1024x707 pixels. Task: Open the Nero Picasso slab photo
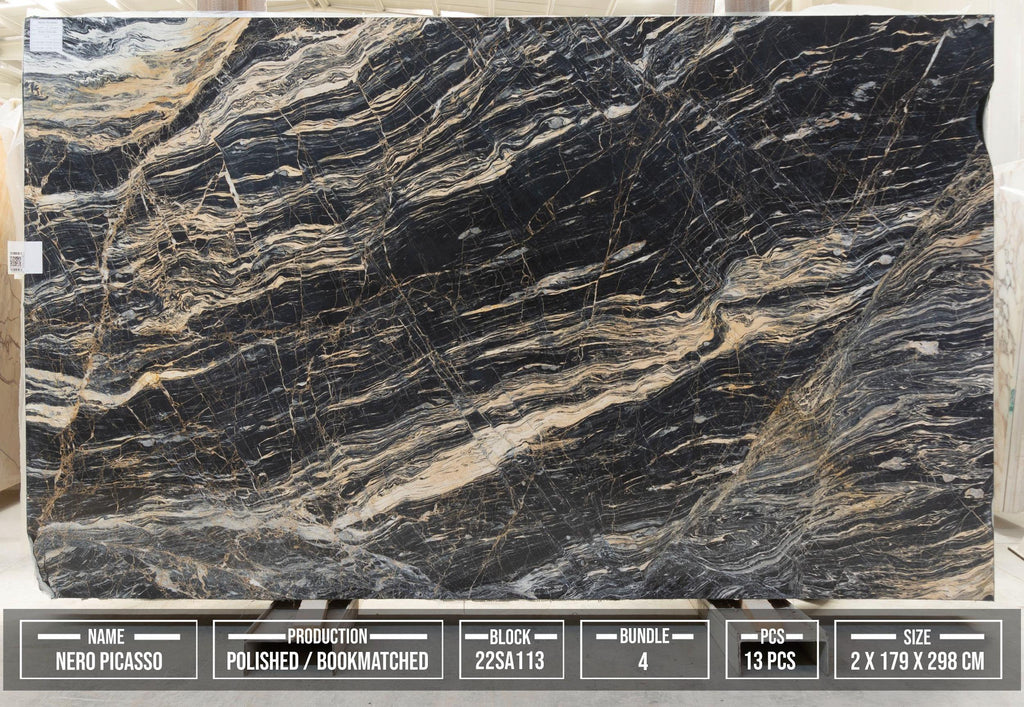(x=509, y=307)
